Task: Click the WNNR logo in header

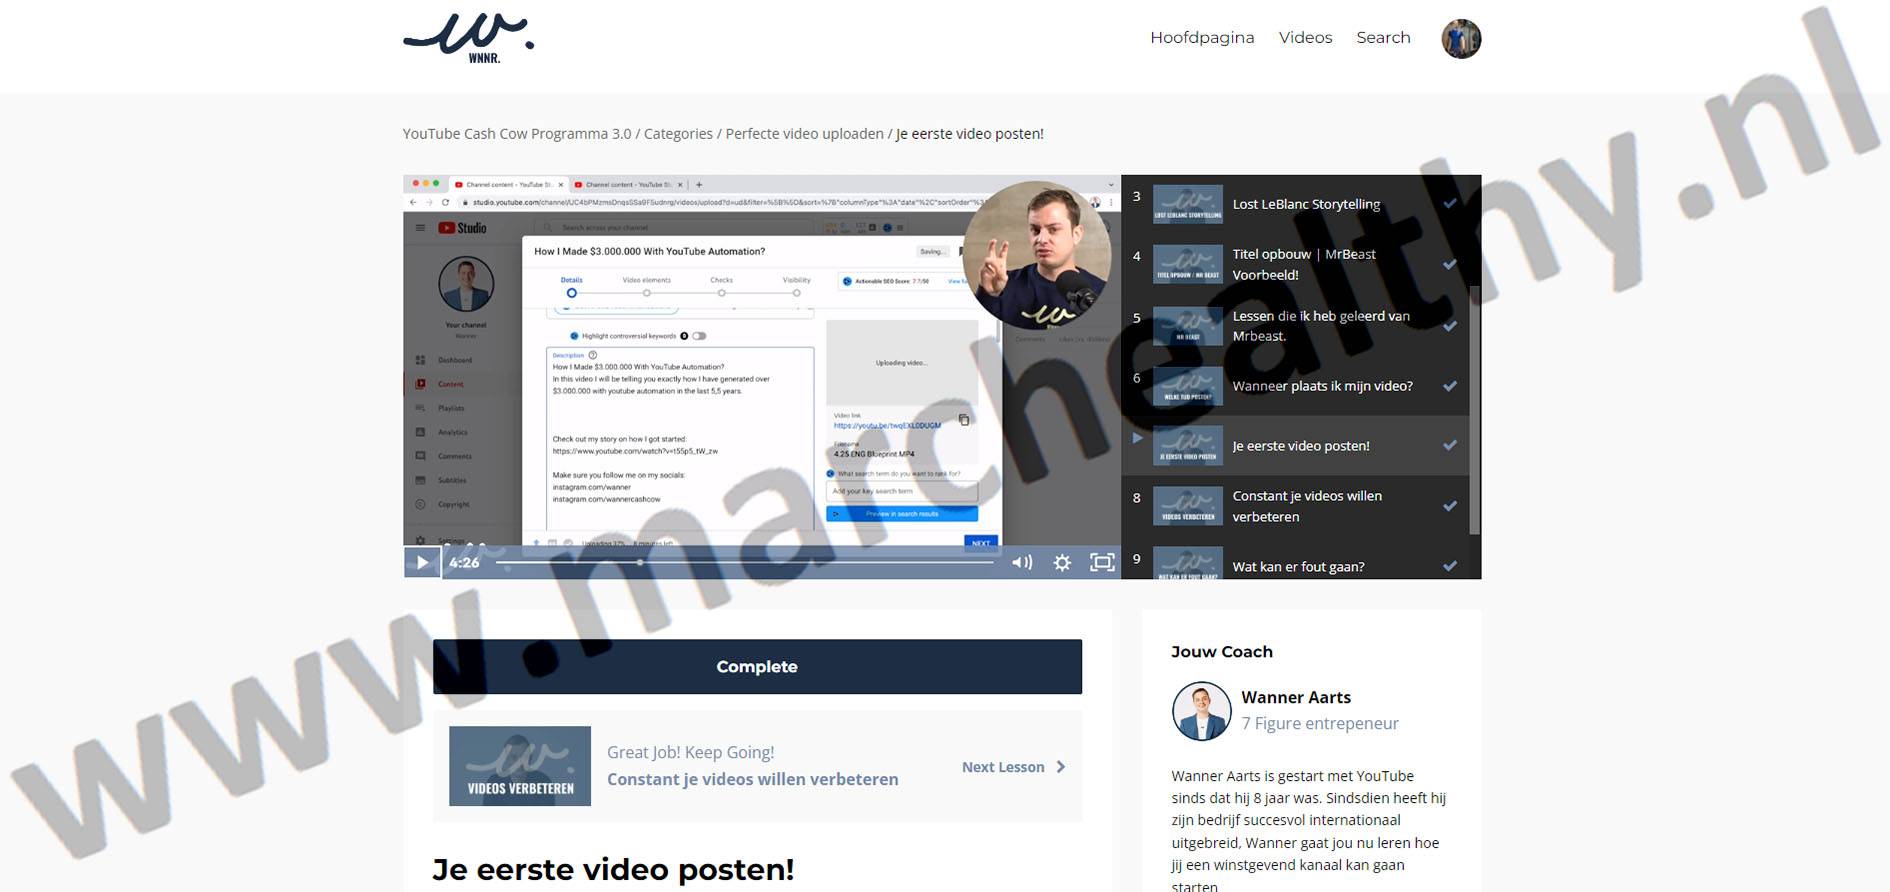Action: point(468,38)
